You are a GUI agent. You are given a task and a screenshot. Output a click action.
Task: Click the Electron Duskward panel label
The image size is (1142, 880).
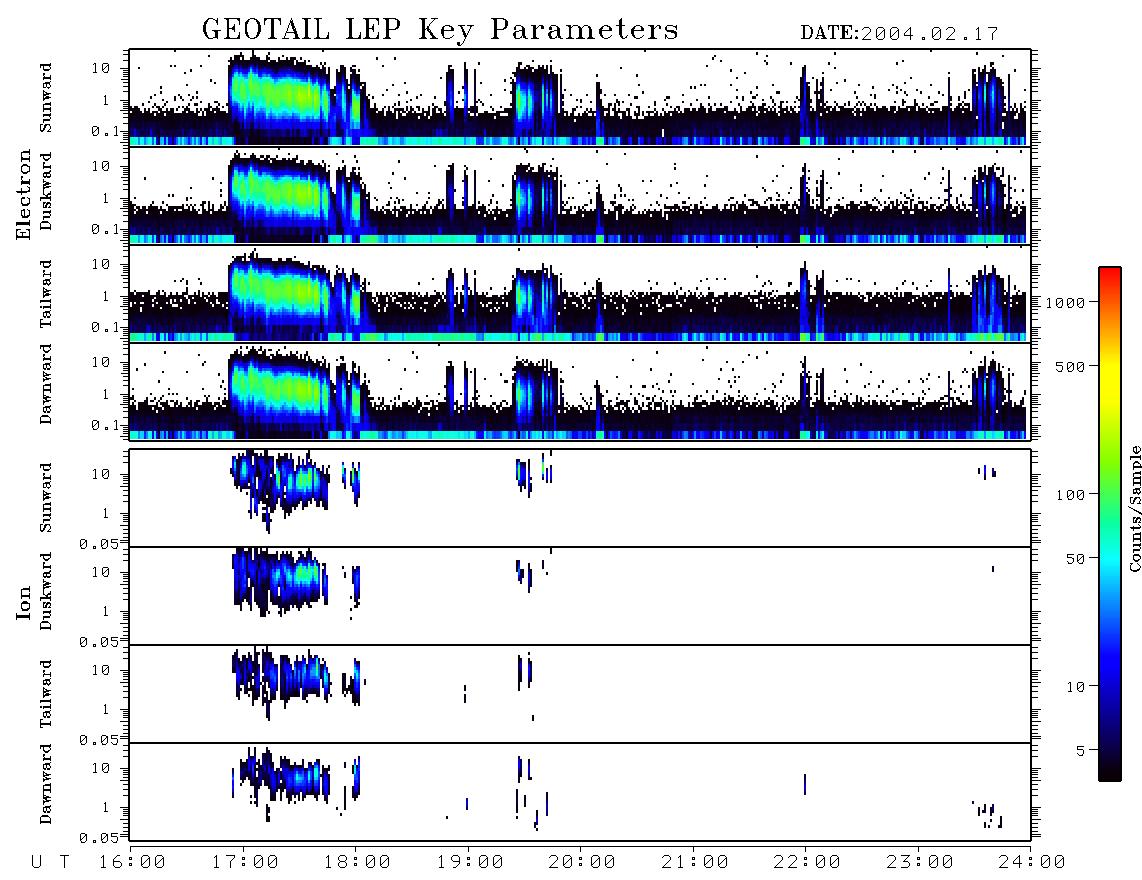46,192
